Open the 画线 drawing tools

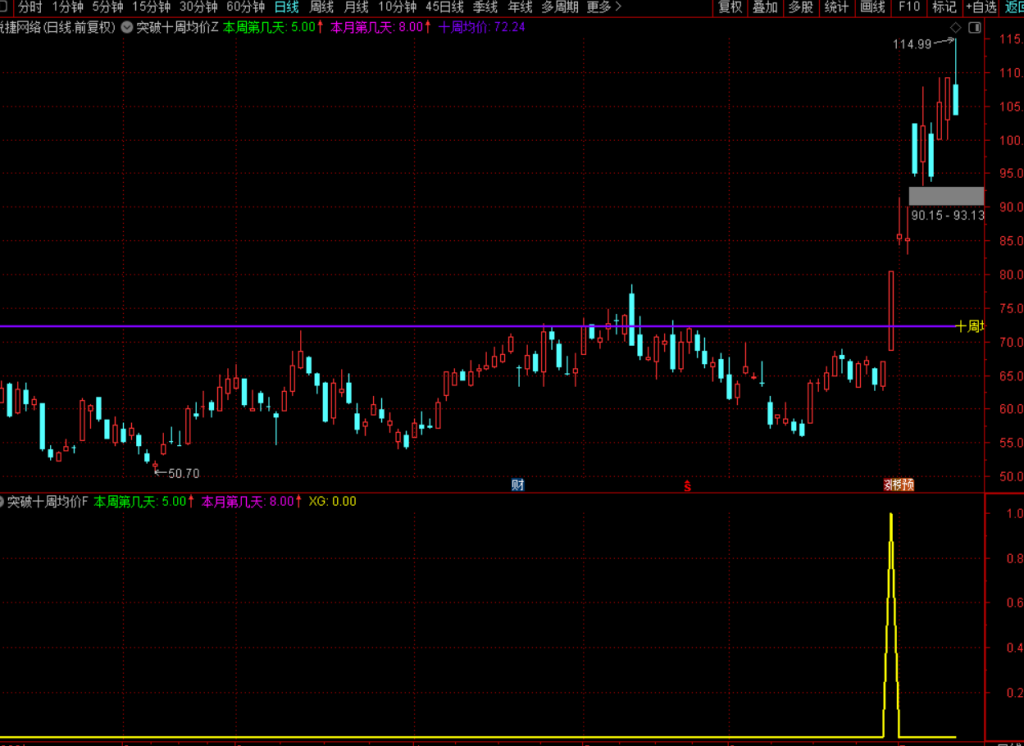pos(872,7)
